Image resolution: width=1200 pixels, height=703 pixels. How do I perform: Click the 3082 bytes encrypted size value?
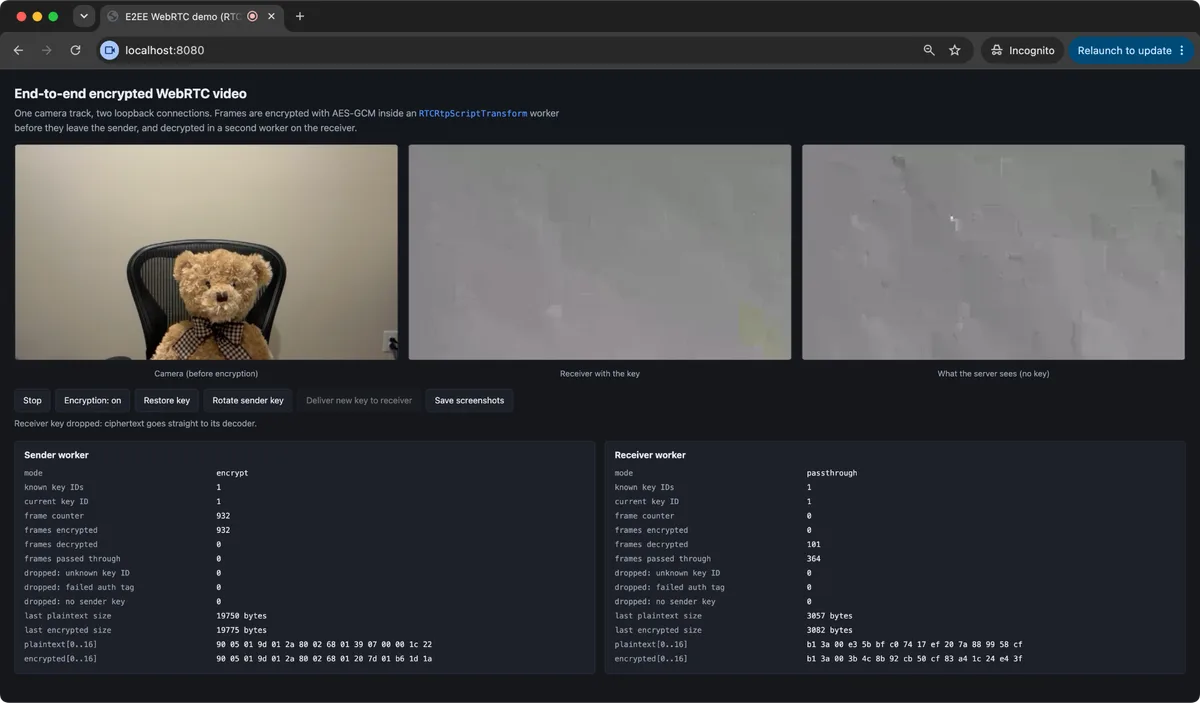tap(829, 630)
